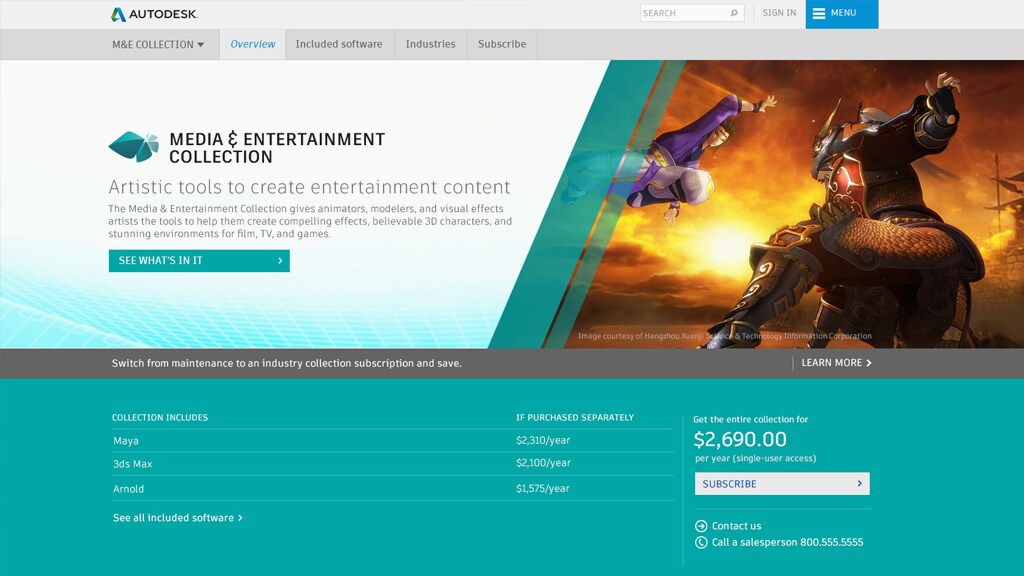Click the Artistic tools to create entertainment content headline
Screen dimensions: 1024x576
(x=309, y=187)
